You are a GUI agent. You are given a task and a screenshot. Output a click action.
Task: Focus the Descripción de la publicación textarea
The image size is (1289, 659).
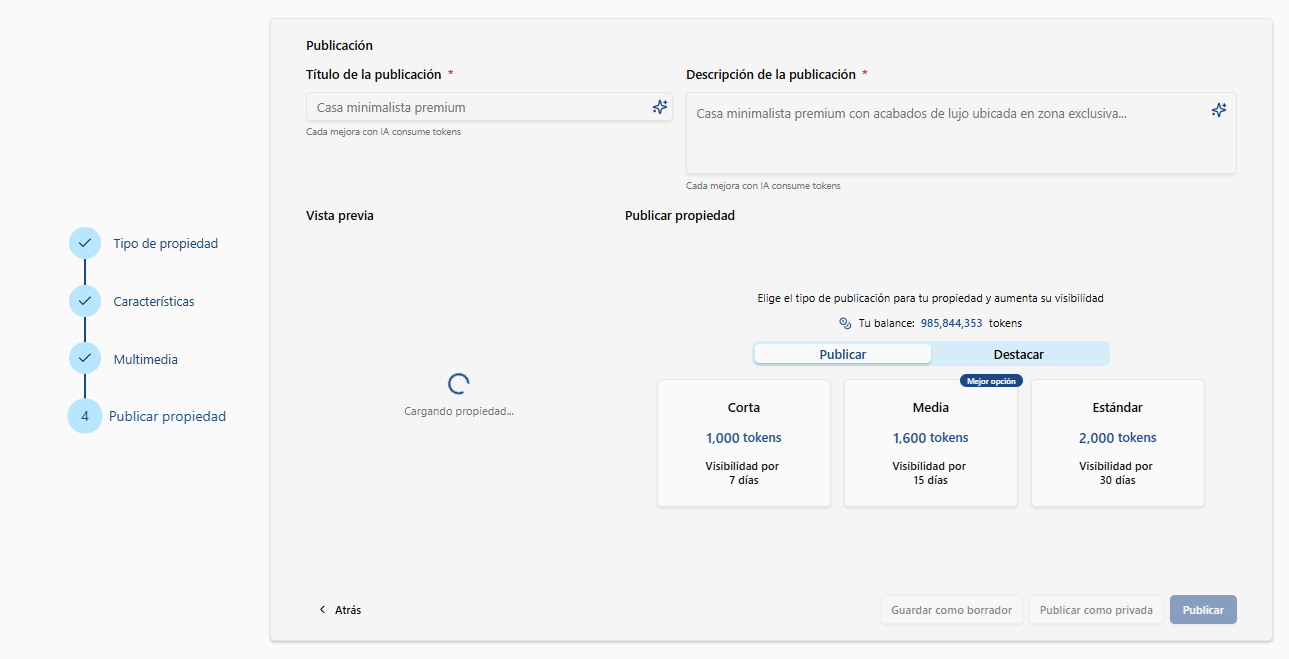coord(950,133)
